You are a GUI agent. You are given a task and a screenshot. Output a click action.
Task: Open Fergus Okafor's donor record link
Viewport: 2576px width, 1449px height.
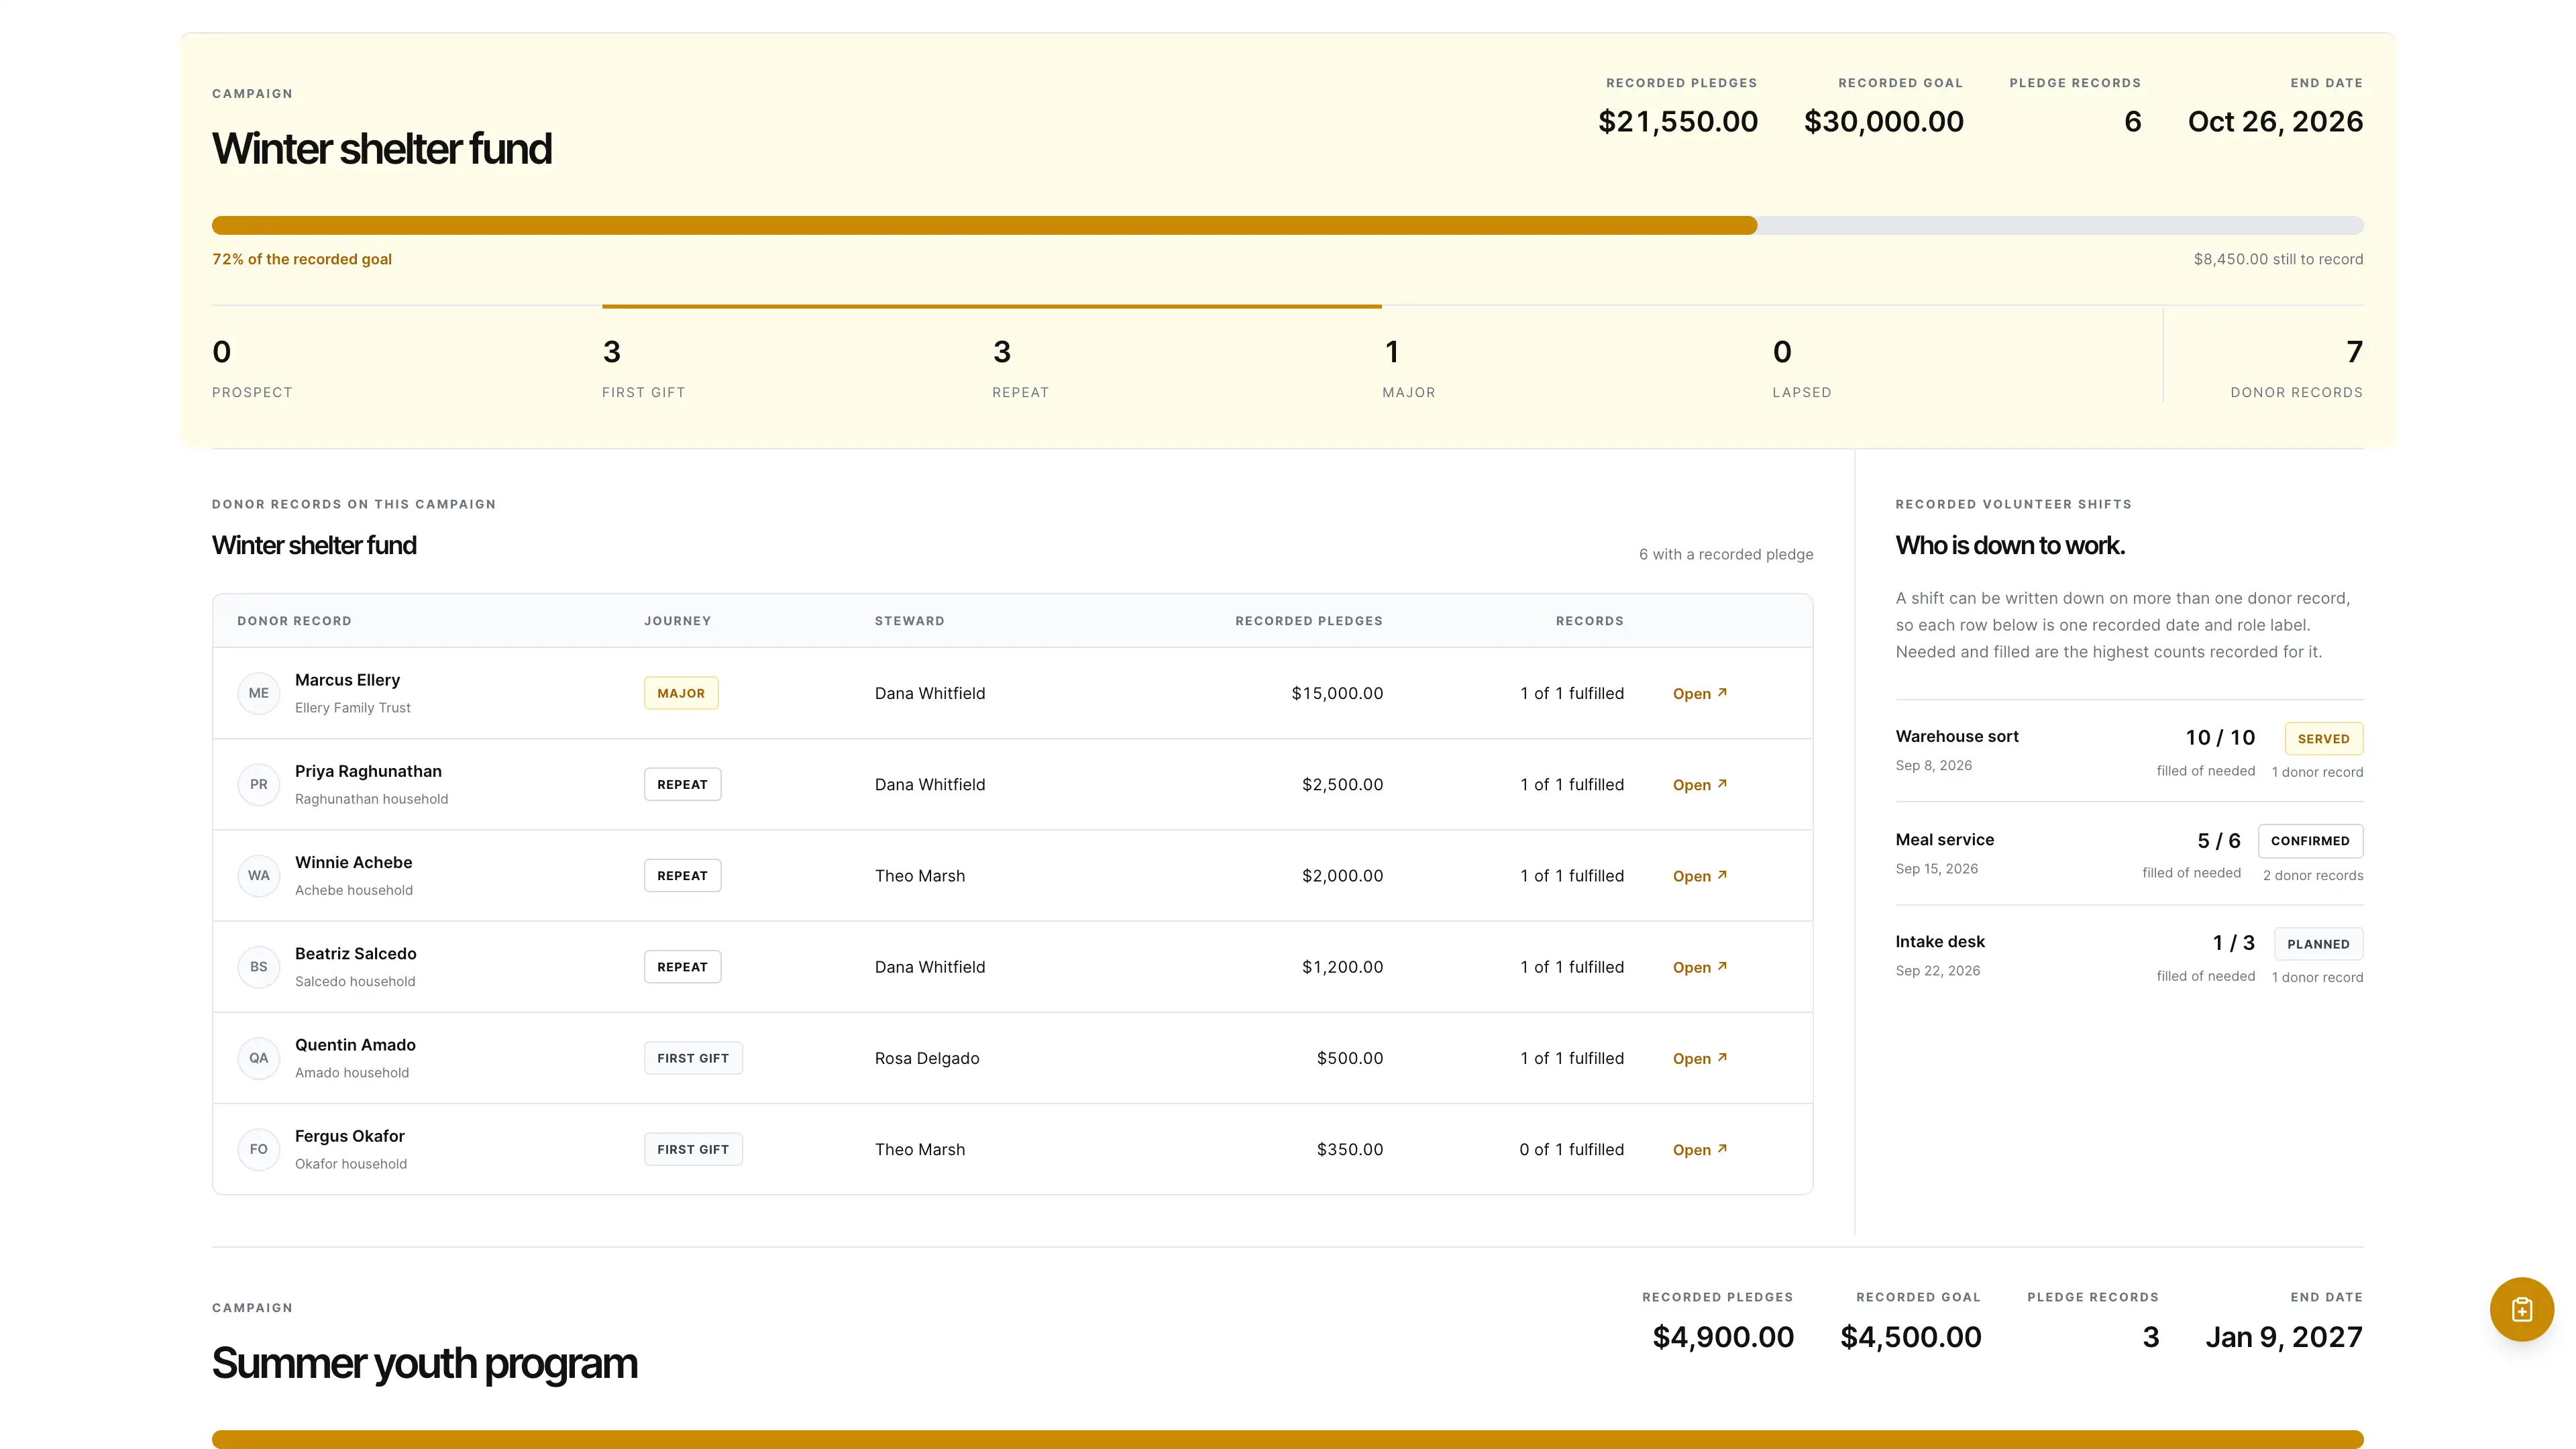(1700, 1149)
